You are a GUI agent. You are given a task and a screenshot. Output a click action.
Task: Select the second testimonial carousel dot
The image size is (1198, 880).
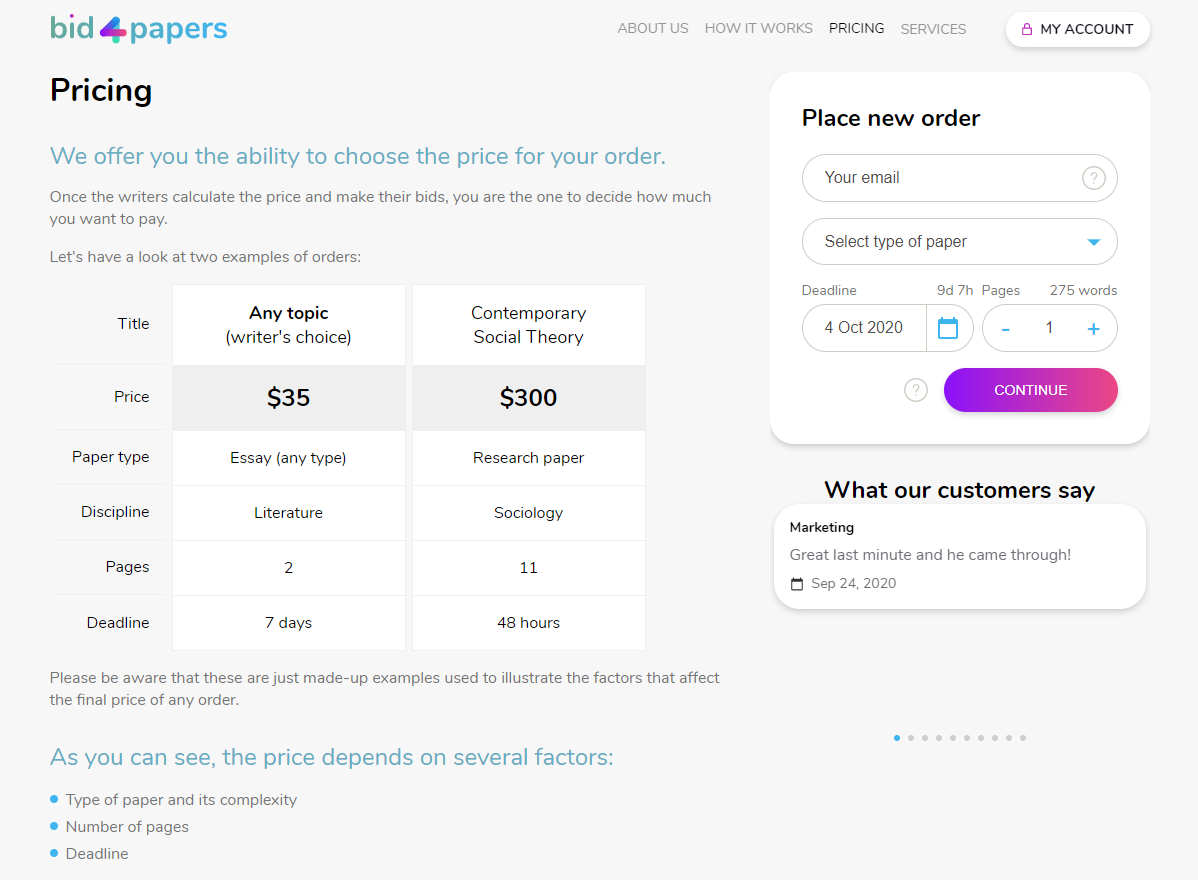pyautogui.click(x=911, y=738)
